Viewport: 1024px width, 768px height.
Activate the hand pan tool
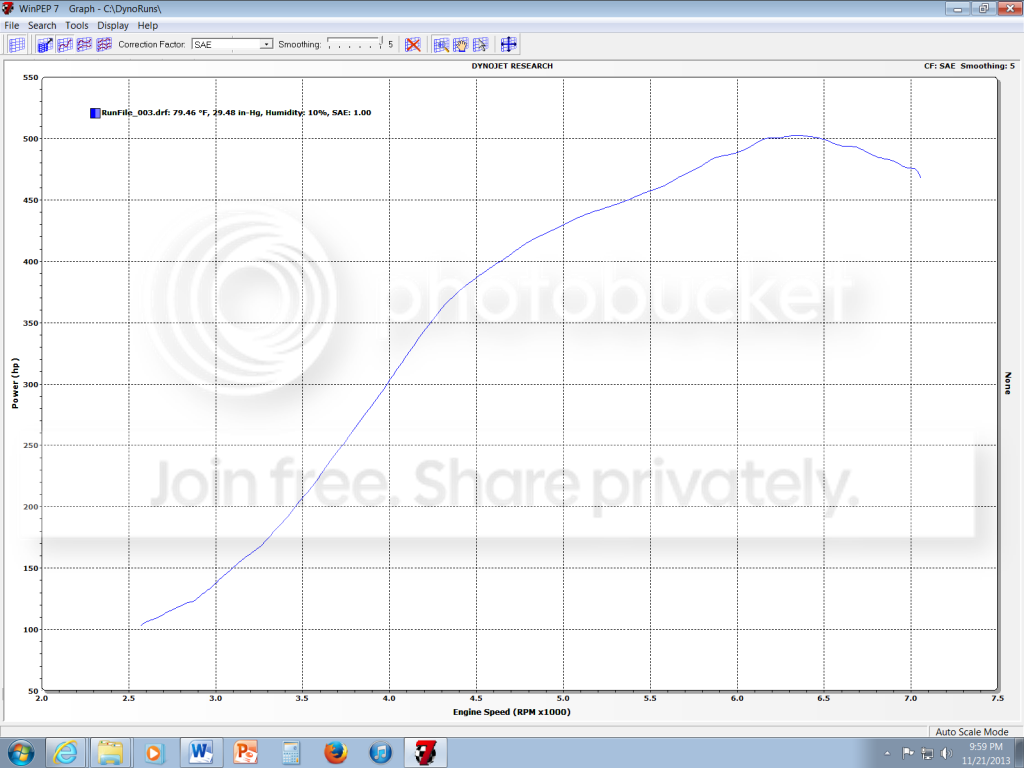tap(460, 45)
